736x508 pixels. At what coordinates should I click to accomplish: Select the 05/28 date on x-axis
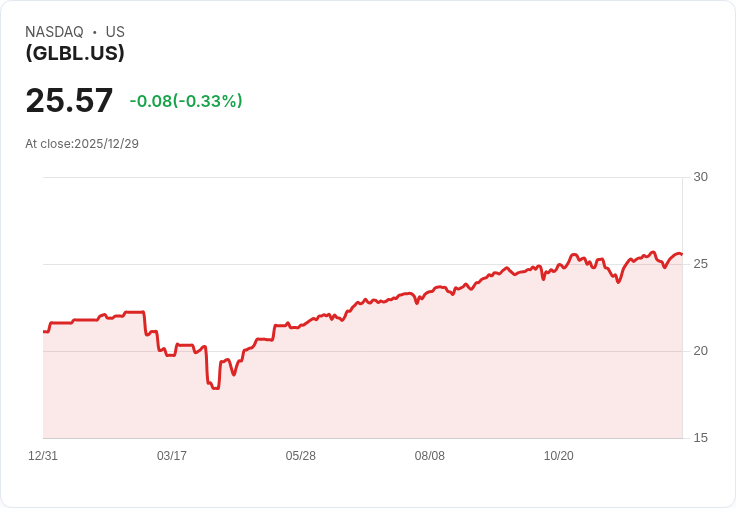(x=301, y=456)
